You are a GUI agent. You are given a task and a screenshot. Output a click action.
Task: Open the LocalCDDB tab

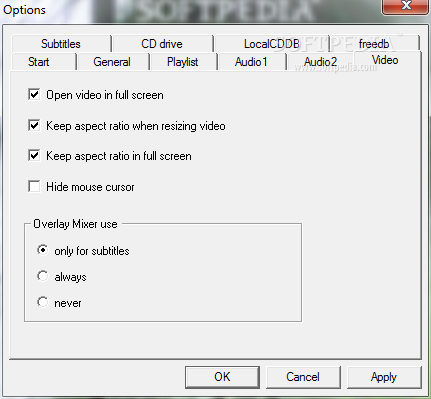pyautogui.click(x=272, y=44)
